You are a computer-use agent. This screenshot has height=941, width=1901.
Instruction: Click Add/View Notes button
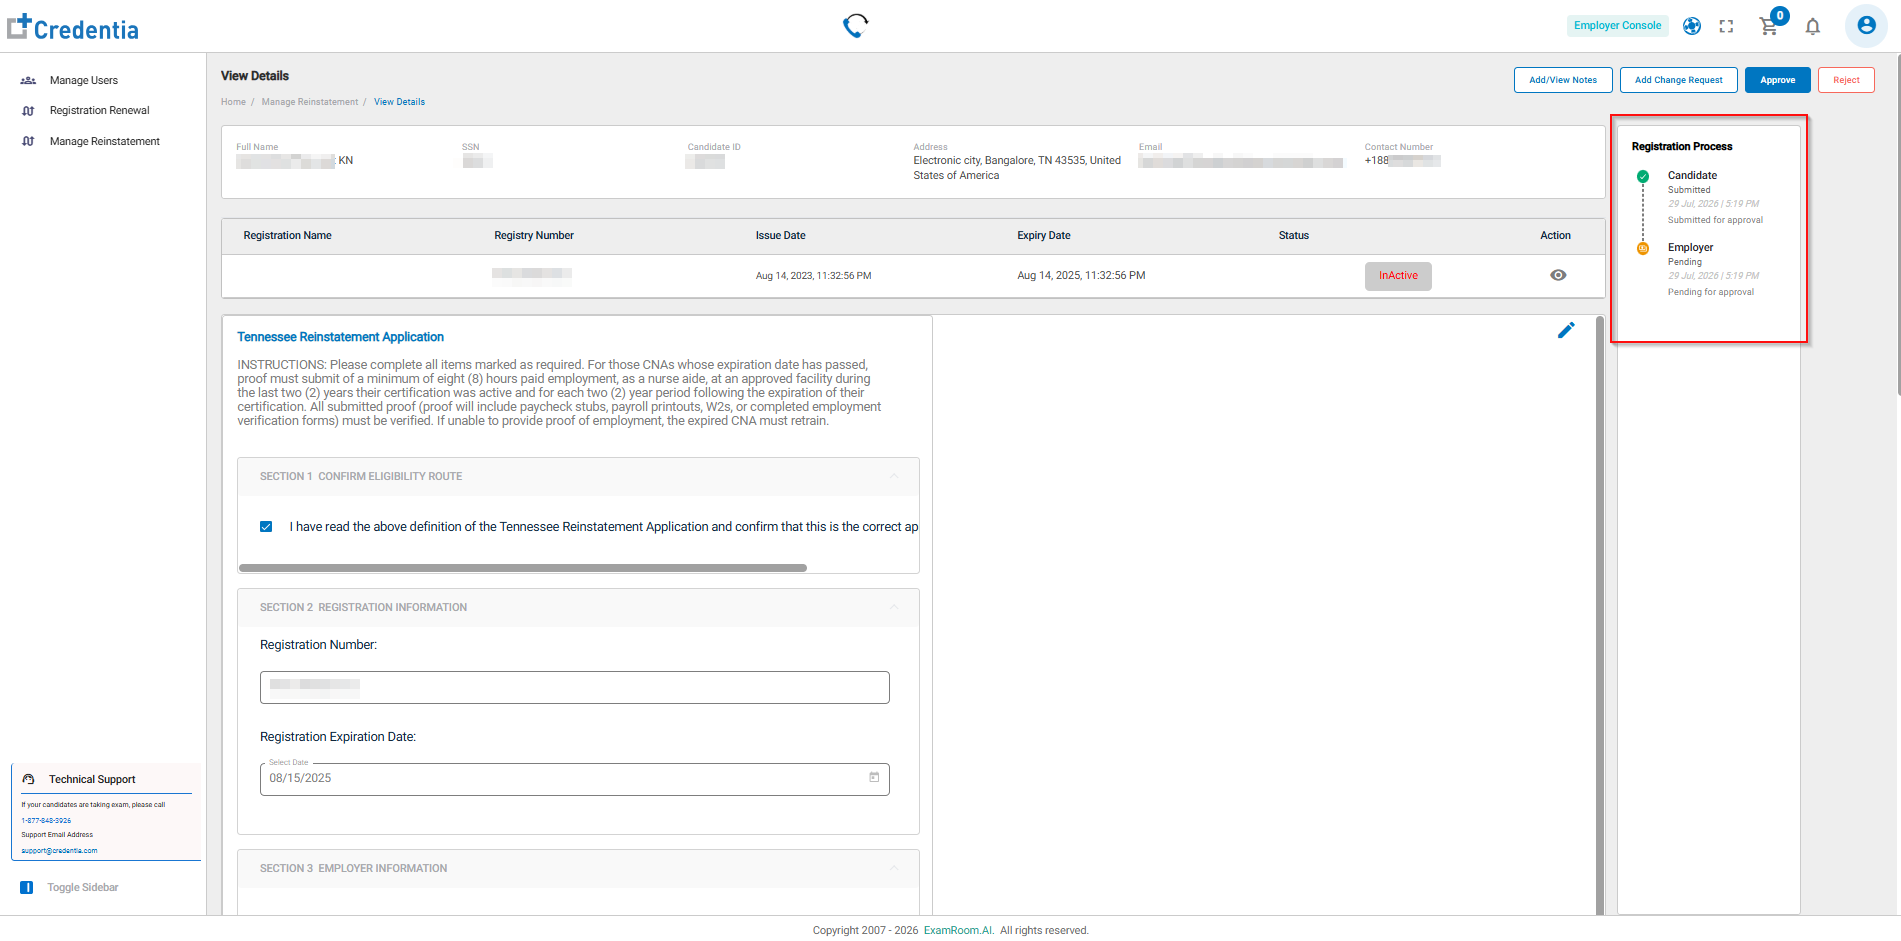pos(1563,80)
